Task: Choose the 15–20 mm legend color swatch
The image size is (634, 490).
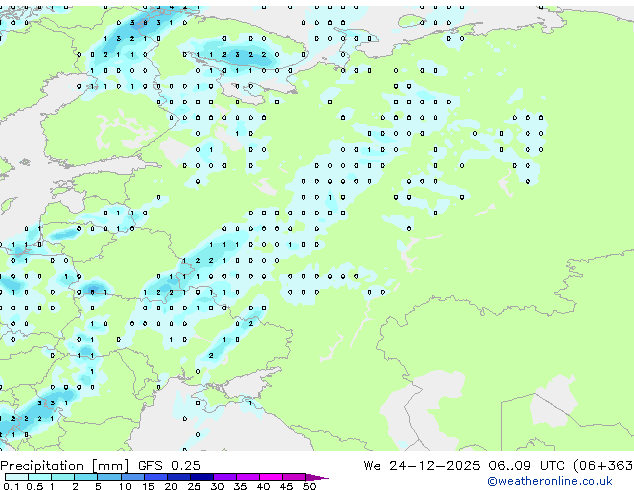Action: [x=156, y=477]
